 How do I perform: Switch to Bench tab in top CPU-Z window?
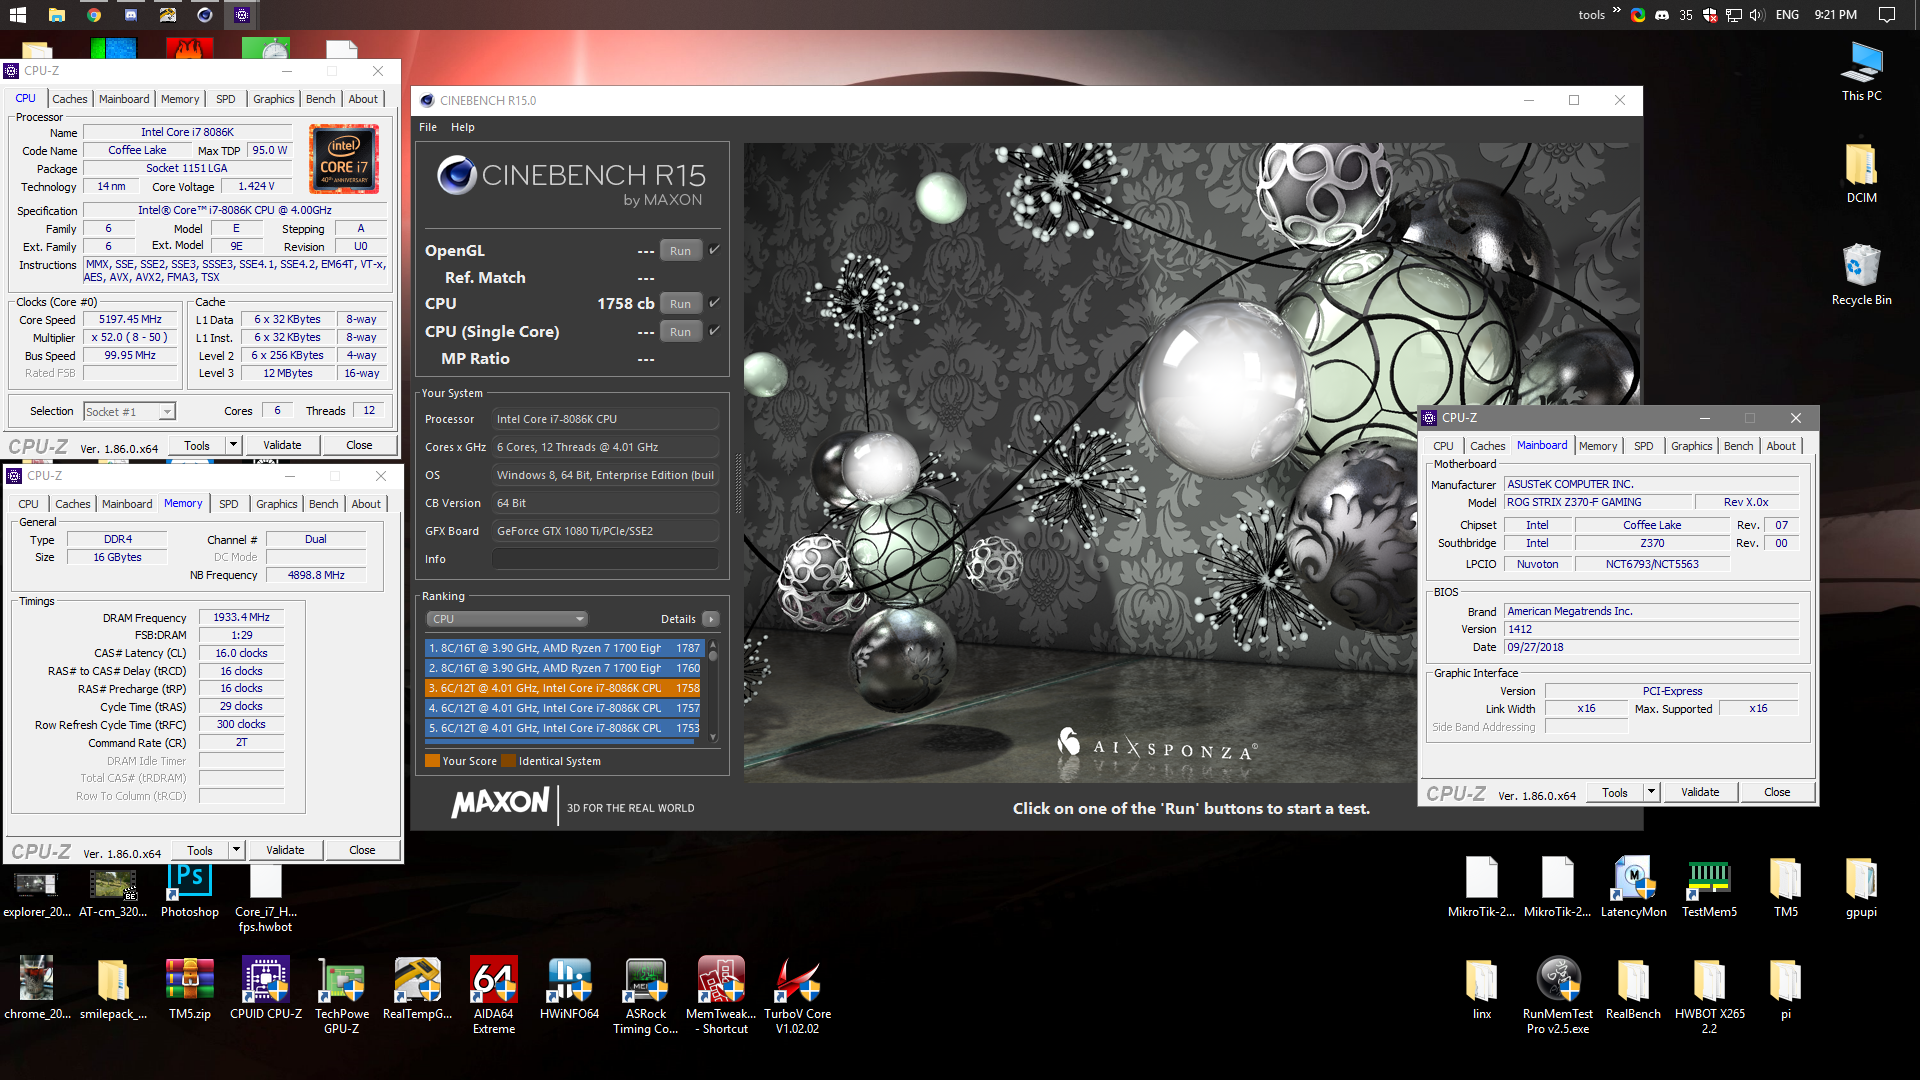321,99
